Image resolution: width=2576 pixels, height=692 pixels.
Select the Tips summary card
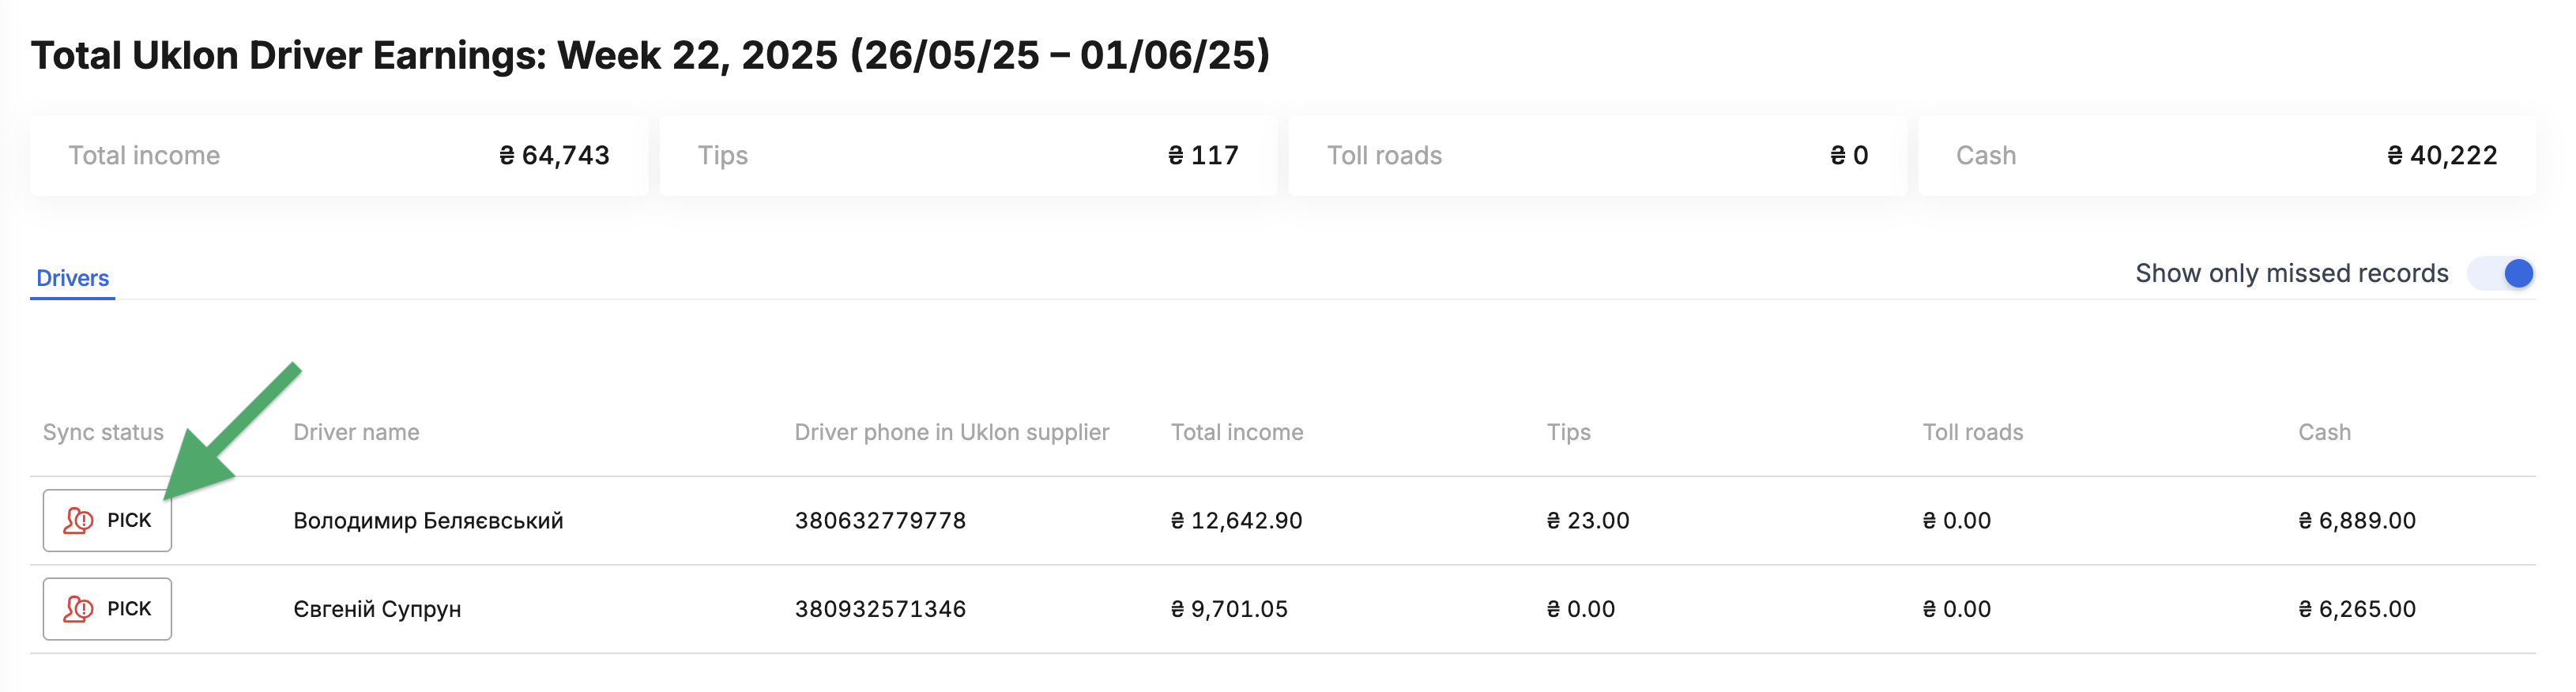[x=968, y=156]
